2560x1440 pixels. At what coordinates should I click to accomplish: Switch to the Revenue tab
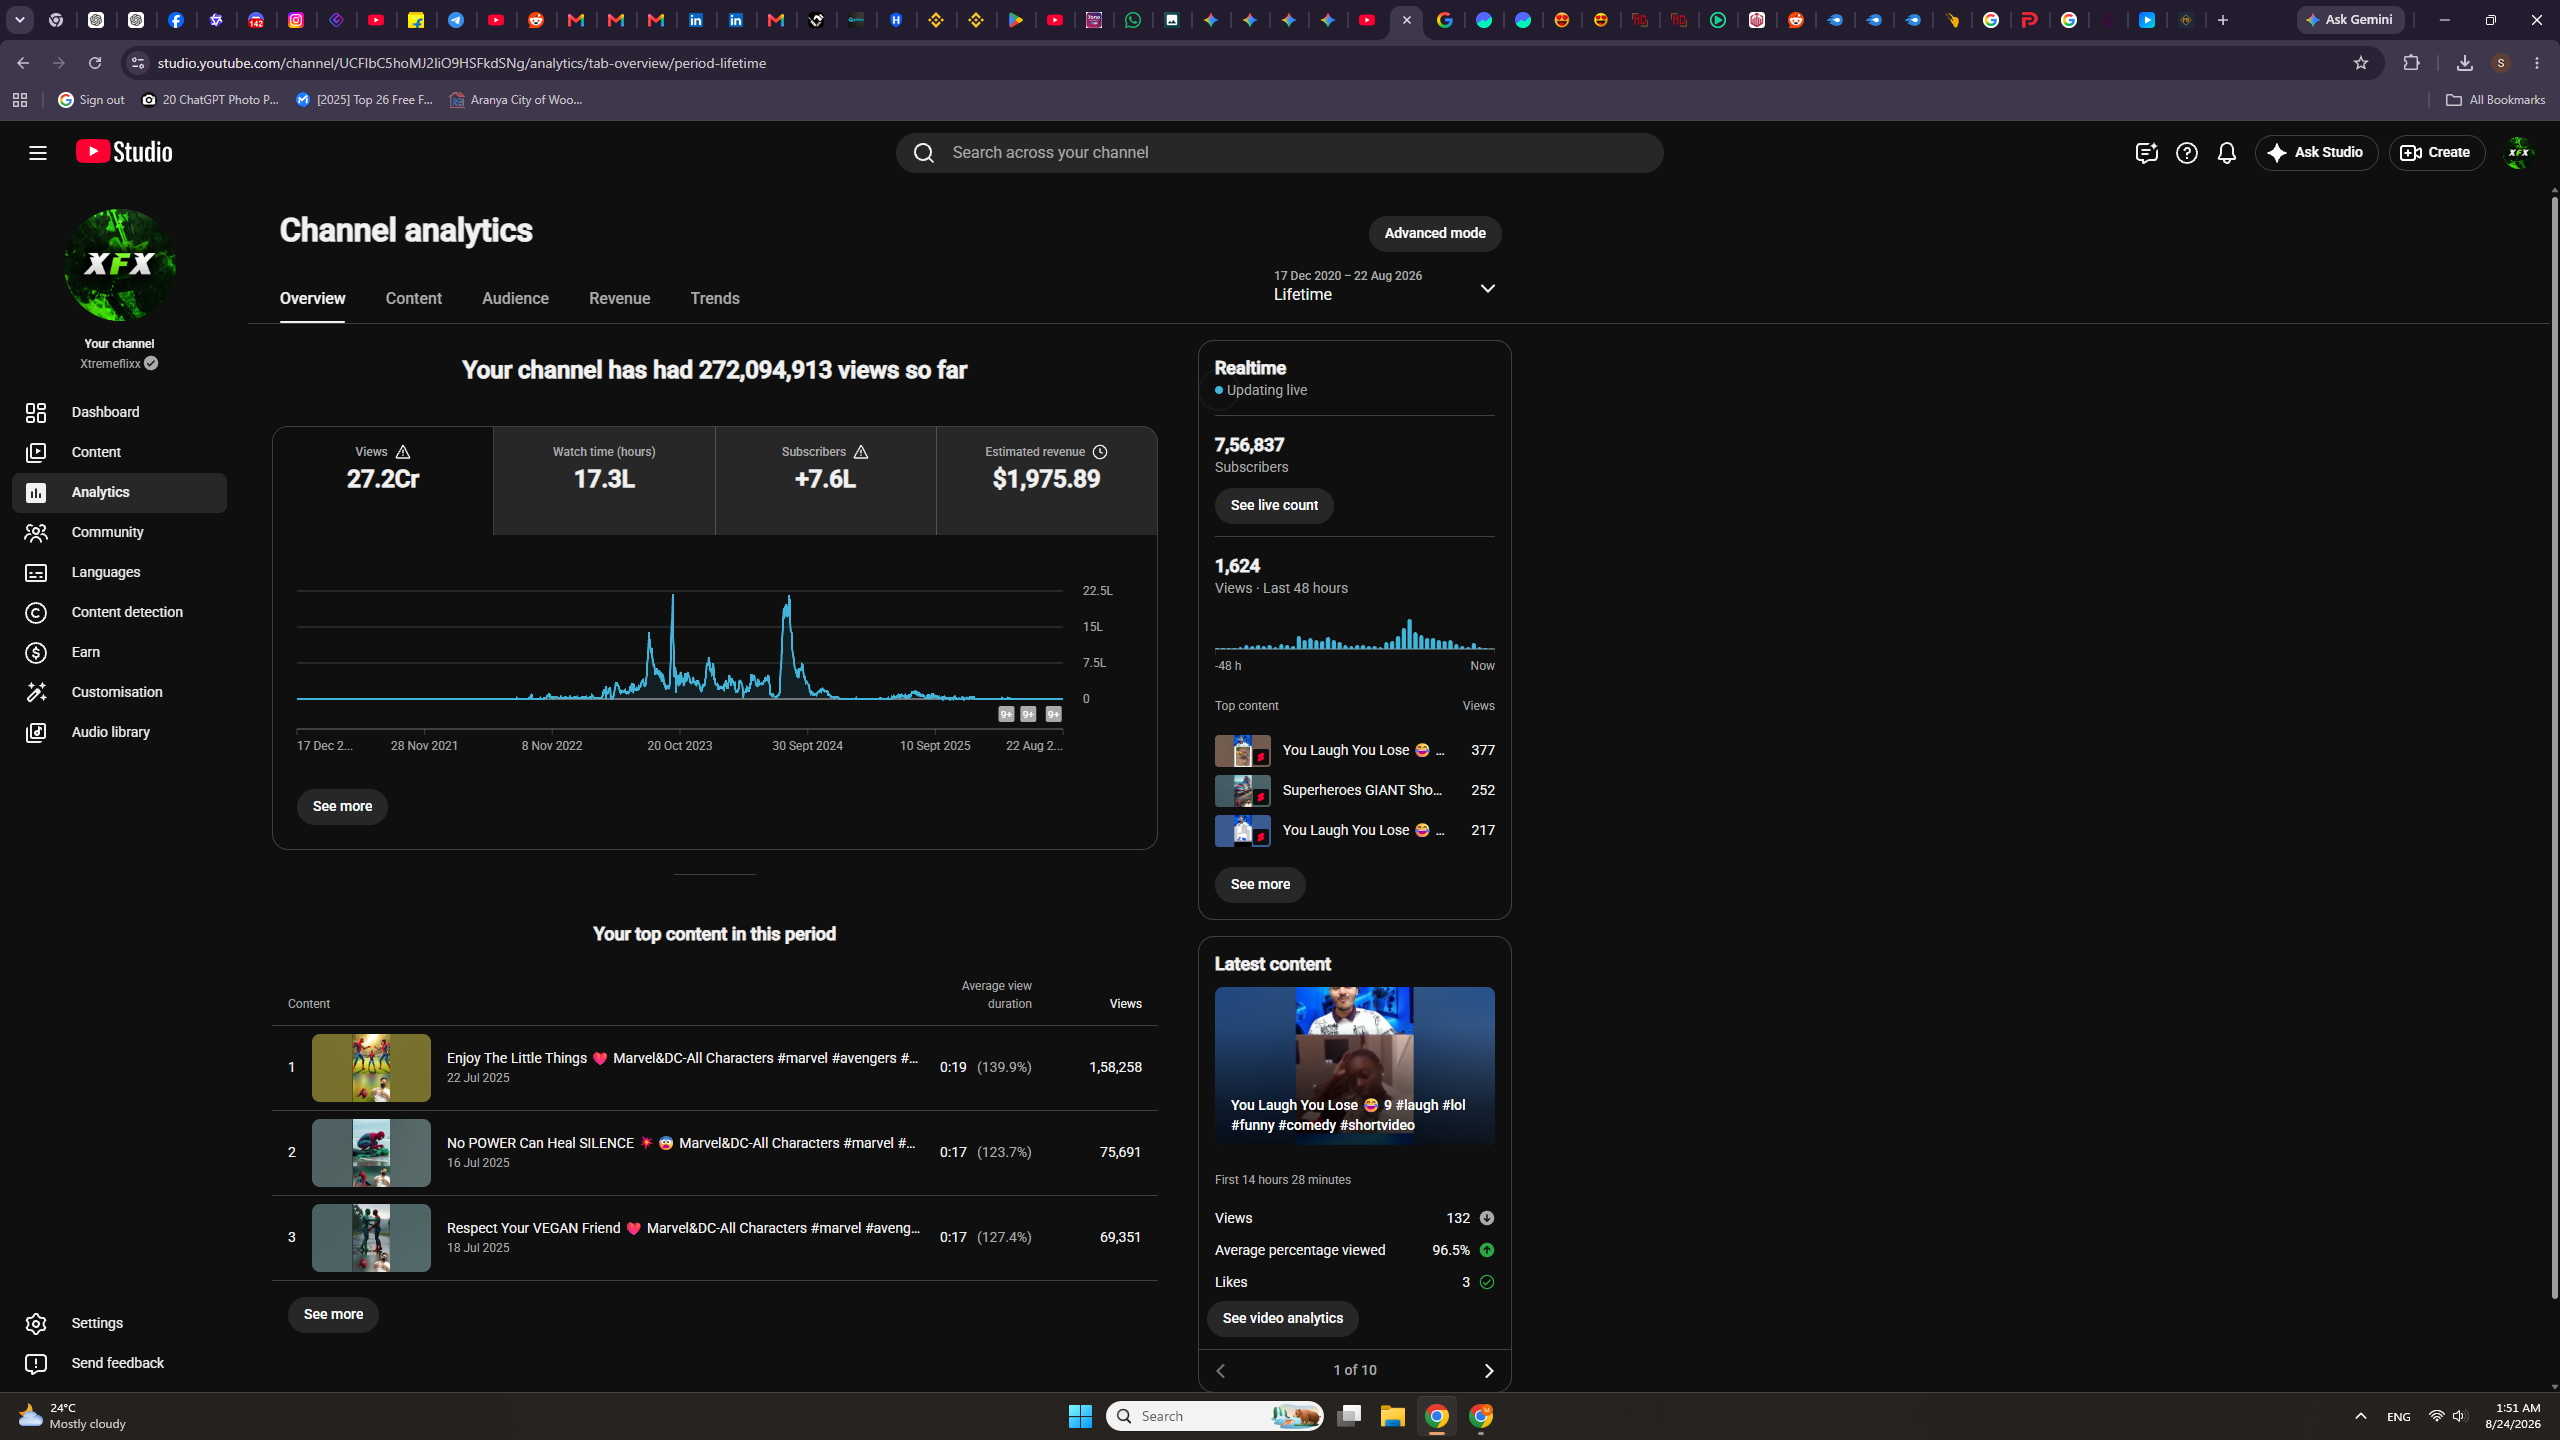coord(620,299)
